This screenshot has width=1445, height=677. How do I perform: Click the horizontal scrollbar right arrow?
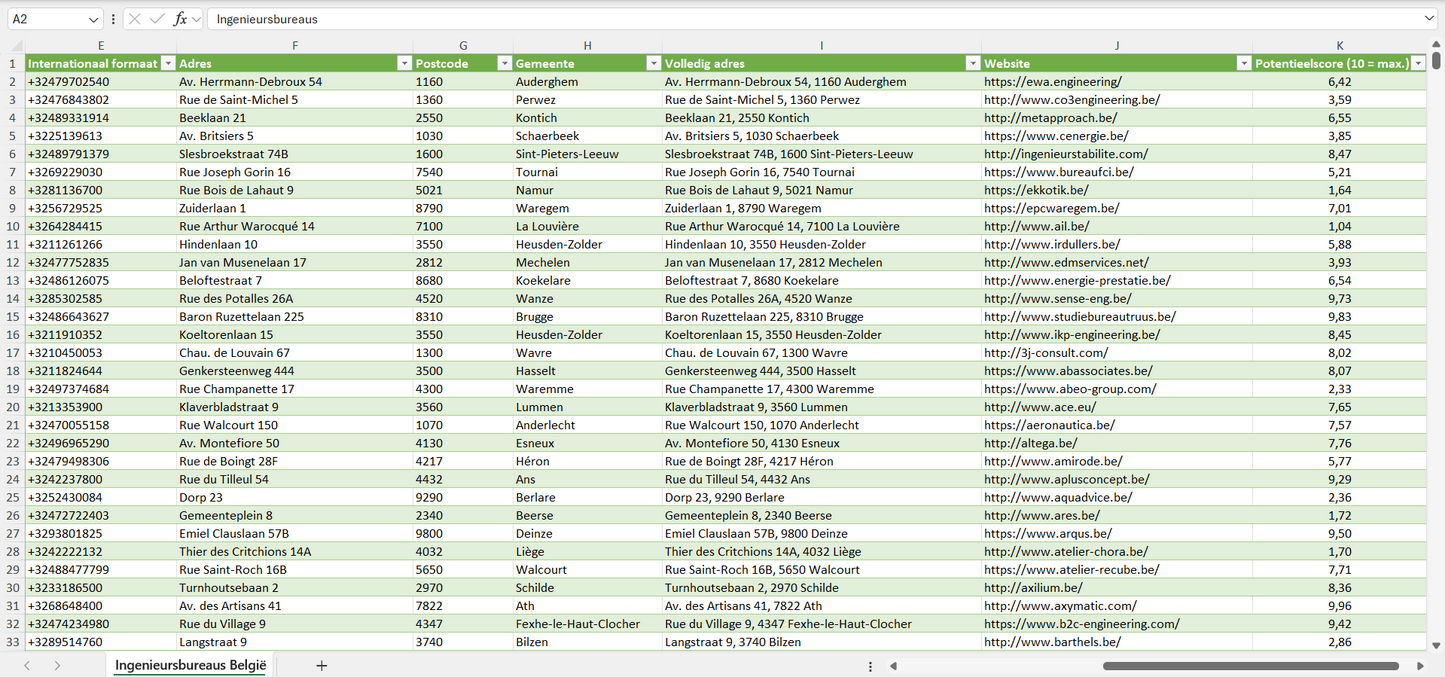coord(1420,666)
